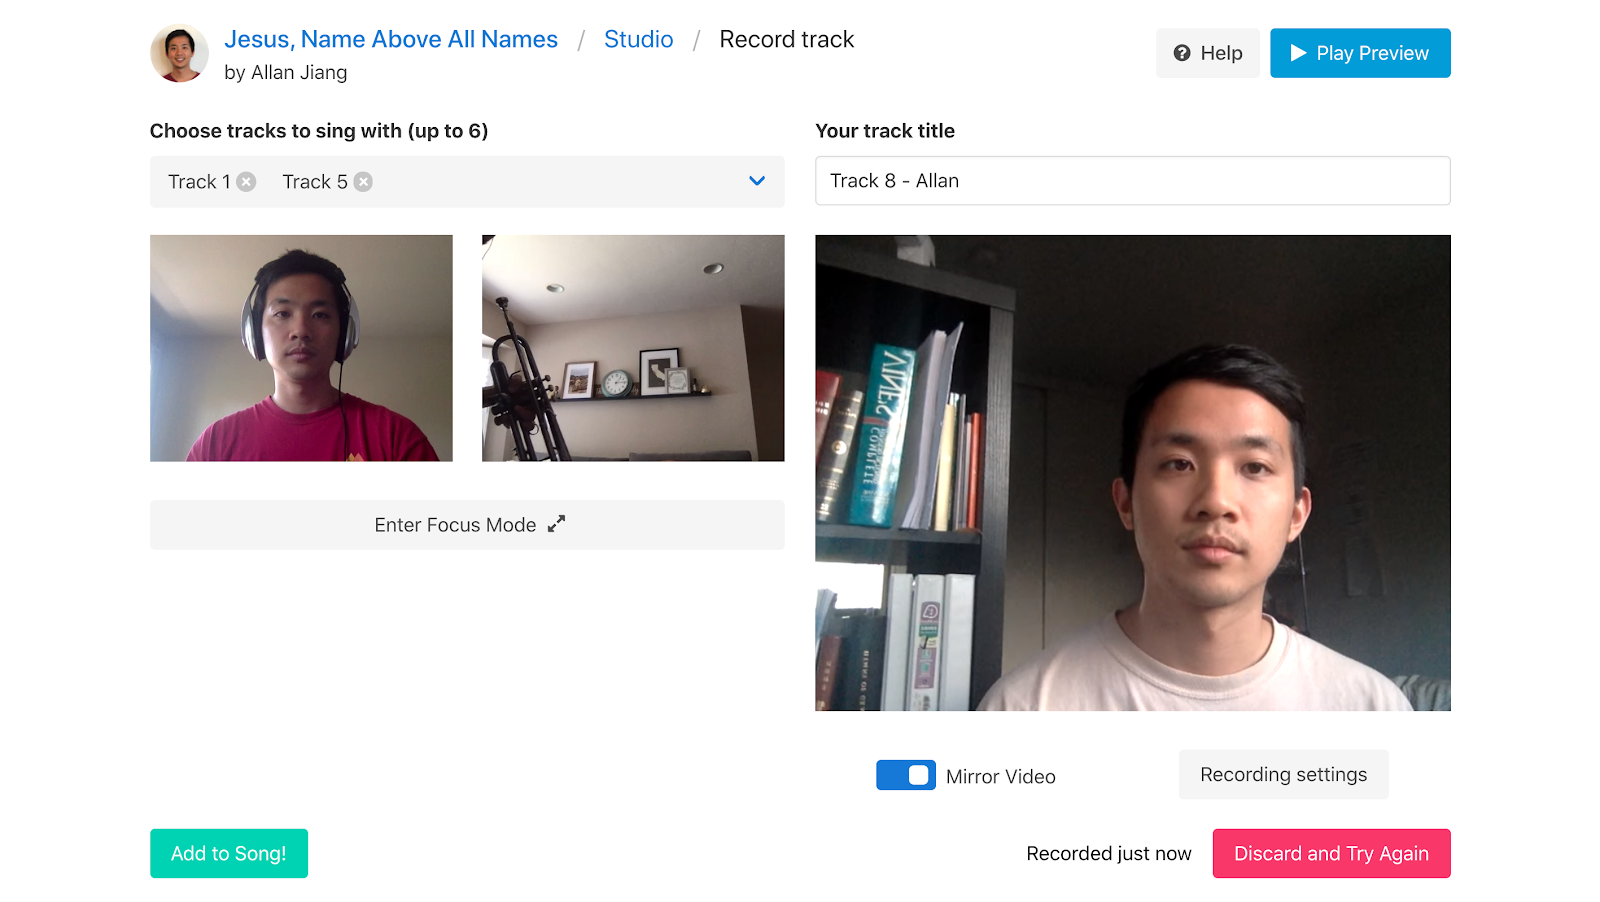This screenshot has width=1600, height=902.
Task: Go to the Studio breadcrumb
Action: coord(639,39)
